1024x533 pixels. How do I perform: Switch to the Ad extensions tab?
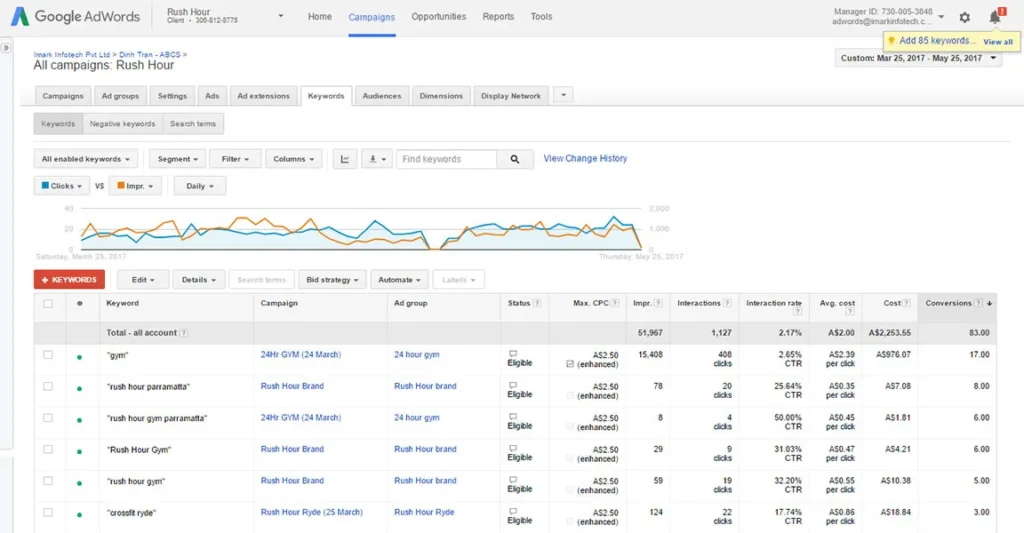(x=263, y=96)
